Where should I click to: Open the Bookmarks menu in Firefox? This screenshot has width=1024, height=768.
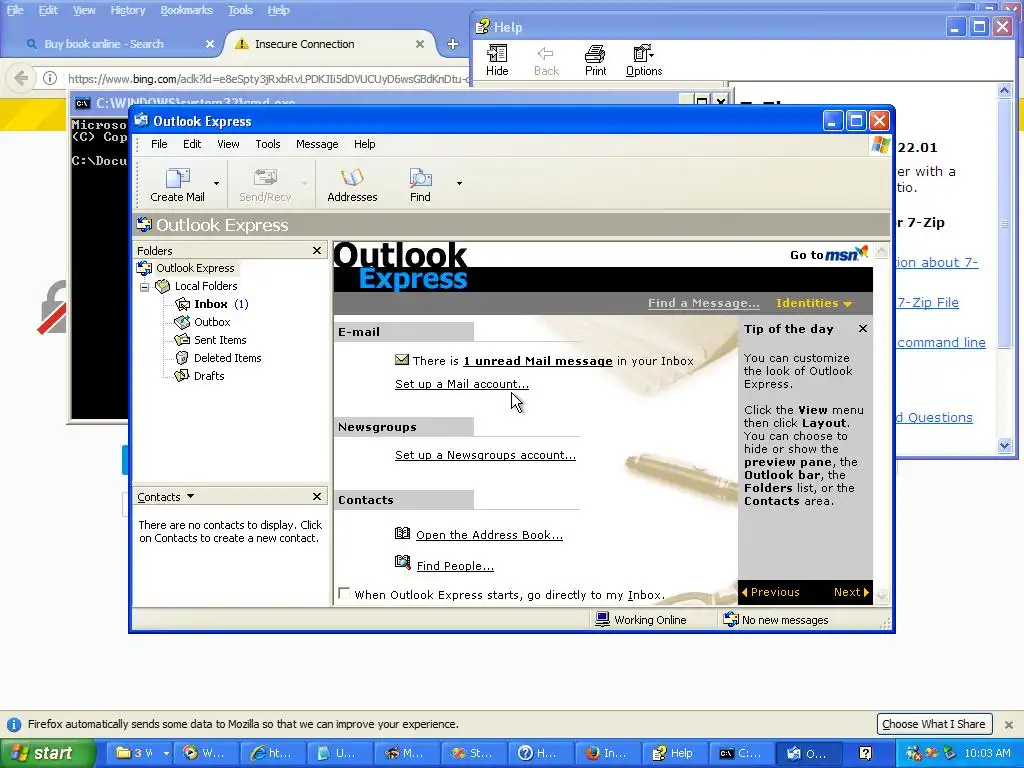[x=186, y=10]
